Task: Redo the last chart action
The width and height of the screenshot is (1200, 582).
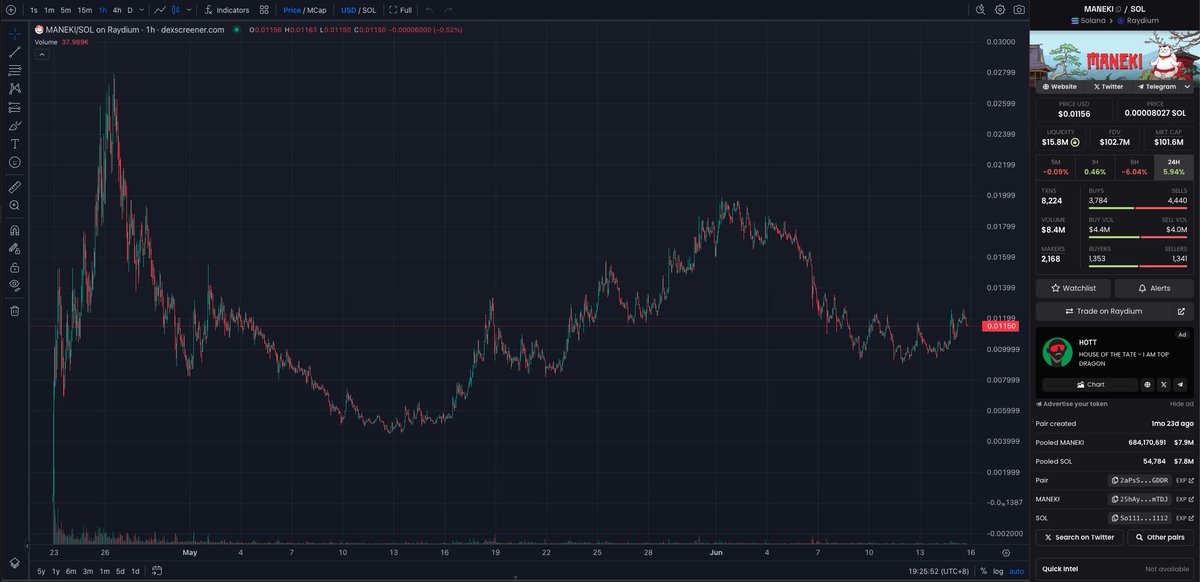Action: point(448,10)
